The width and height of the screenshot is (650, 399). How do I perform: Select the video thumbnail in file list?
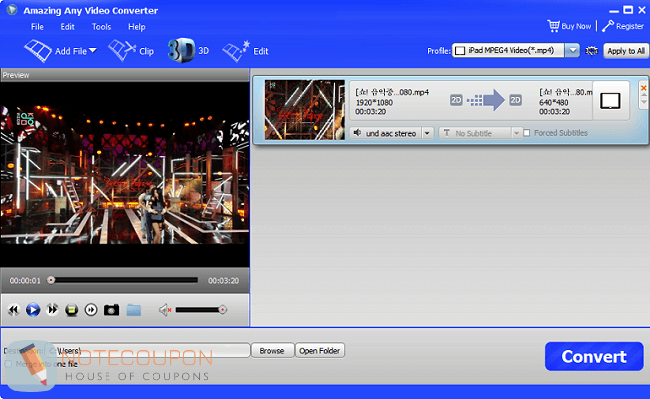click(305, 110)
